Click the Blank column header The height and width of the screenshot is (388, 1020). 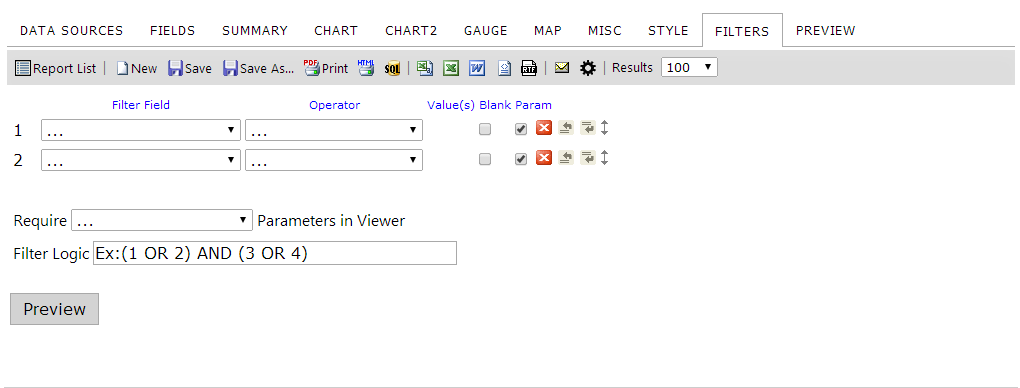pyautogui.click(x=495, y=105)
